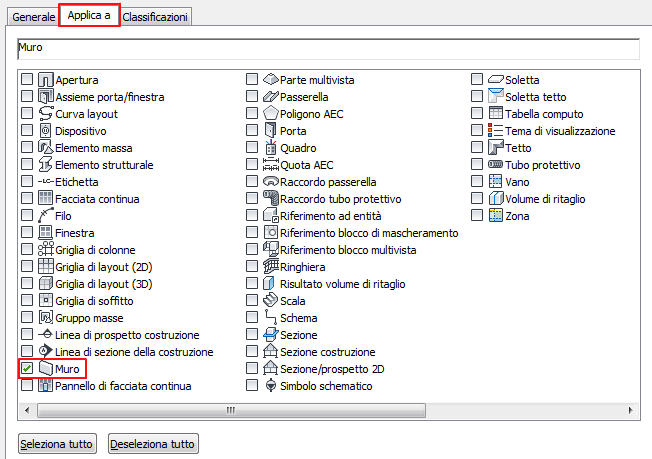Click the Muro name text field
652x459 pixels.
(x=328, y=48)
